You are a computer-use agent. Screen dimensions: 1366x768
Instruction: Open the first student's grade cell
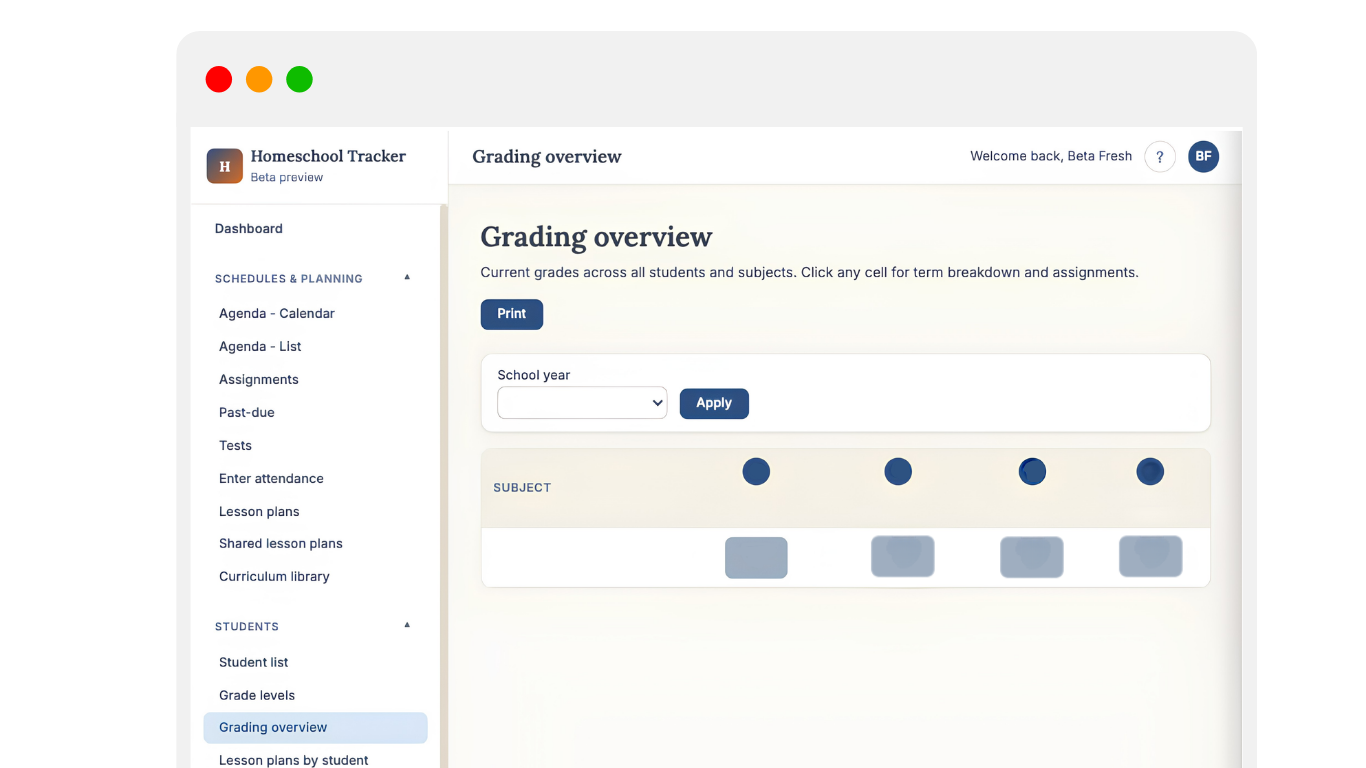tap(756, 558)
